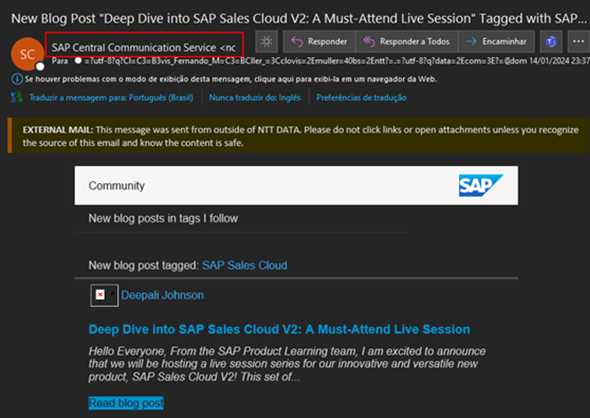Click the translate icon beside Traduzir
590x418 pixels.
[17, 97]
